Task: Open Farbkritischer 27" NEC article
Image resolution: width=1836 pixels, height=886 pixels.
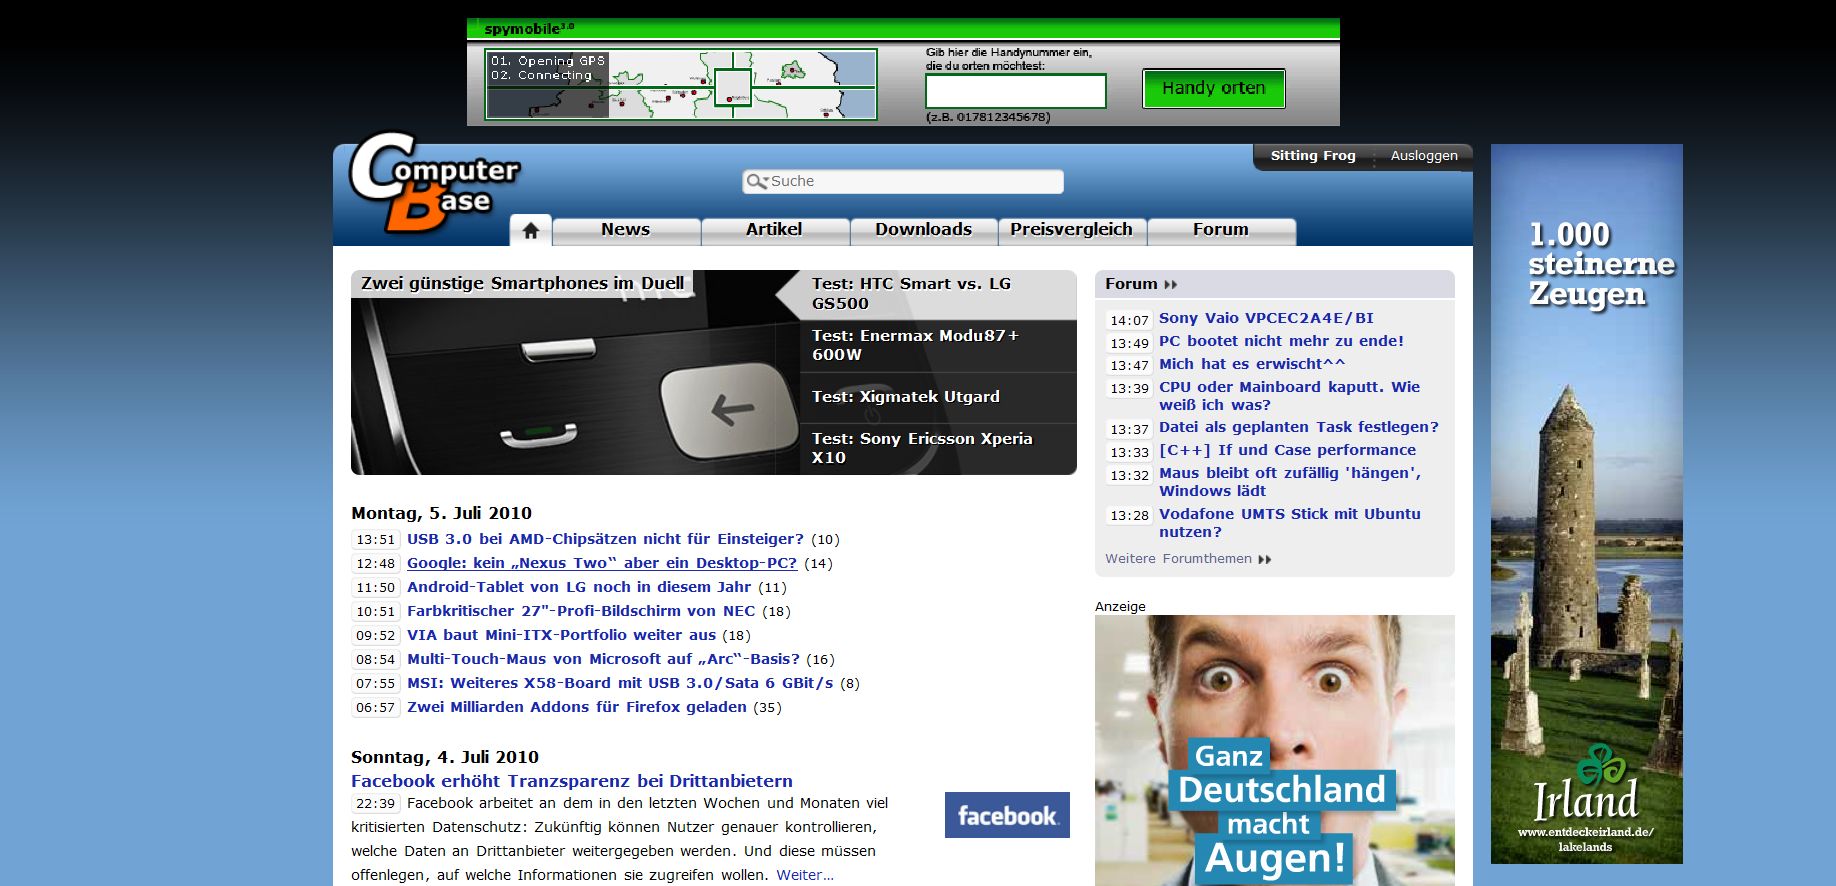Action: pyautogui.click(x=581, y=611)
